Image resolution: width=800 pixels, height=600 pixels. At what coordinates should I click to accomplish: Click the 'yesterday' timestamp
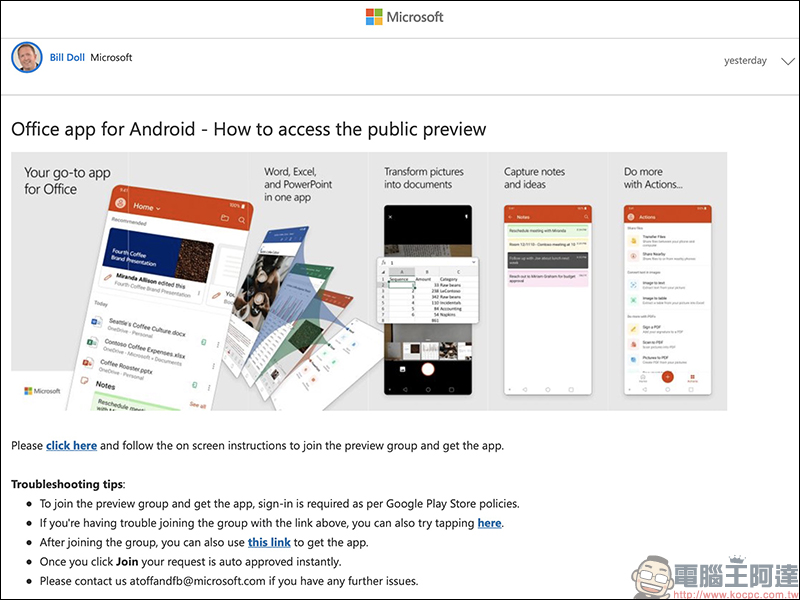745,61
